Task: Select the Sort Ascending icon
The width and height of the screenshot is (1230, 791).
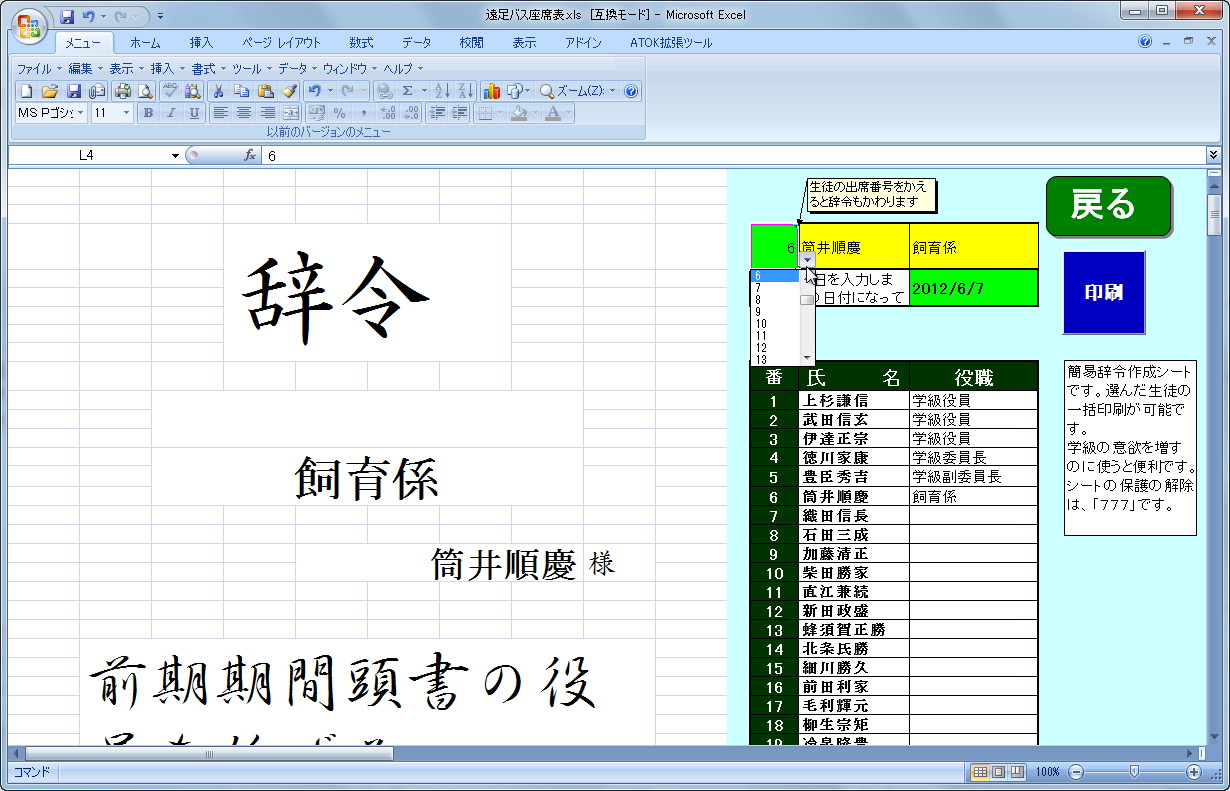Action: click(x=441, y=90)
